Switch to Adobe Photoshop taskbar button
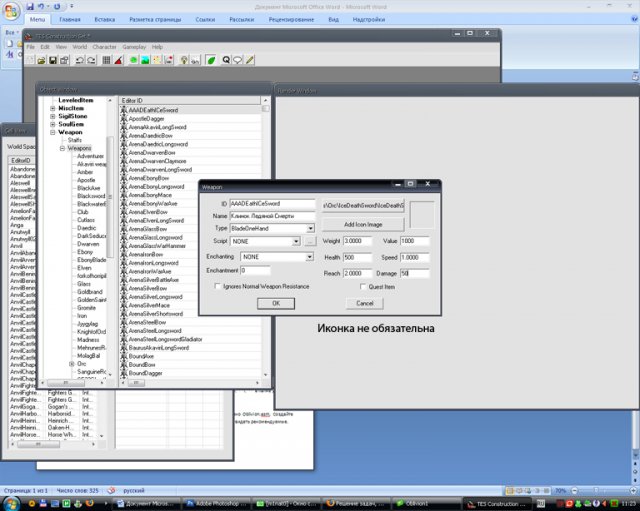 coord(216,504)
